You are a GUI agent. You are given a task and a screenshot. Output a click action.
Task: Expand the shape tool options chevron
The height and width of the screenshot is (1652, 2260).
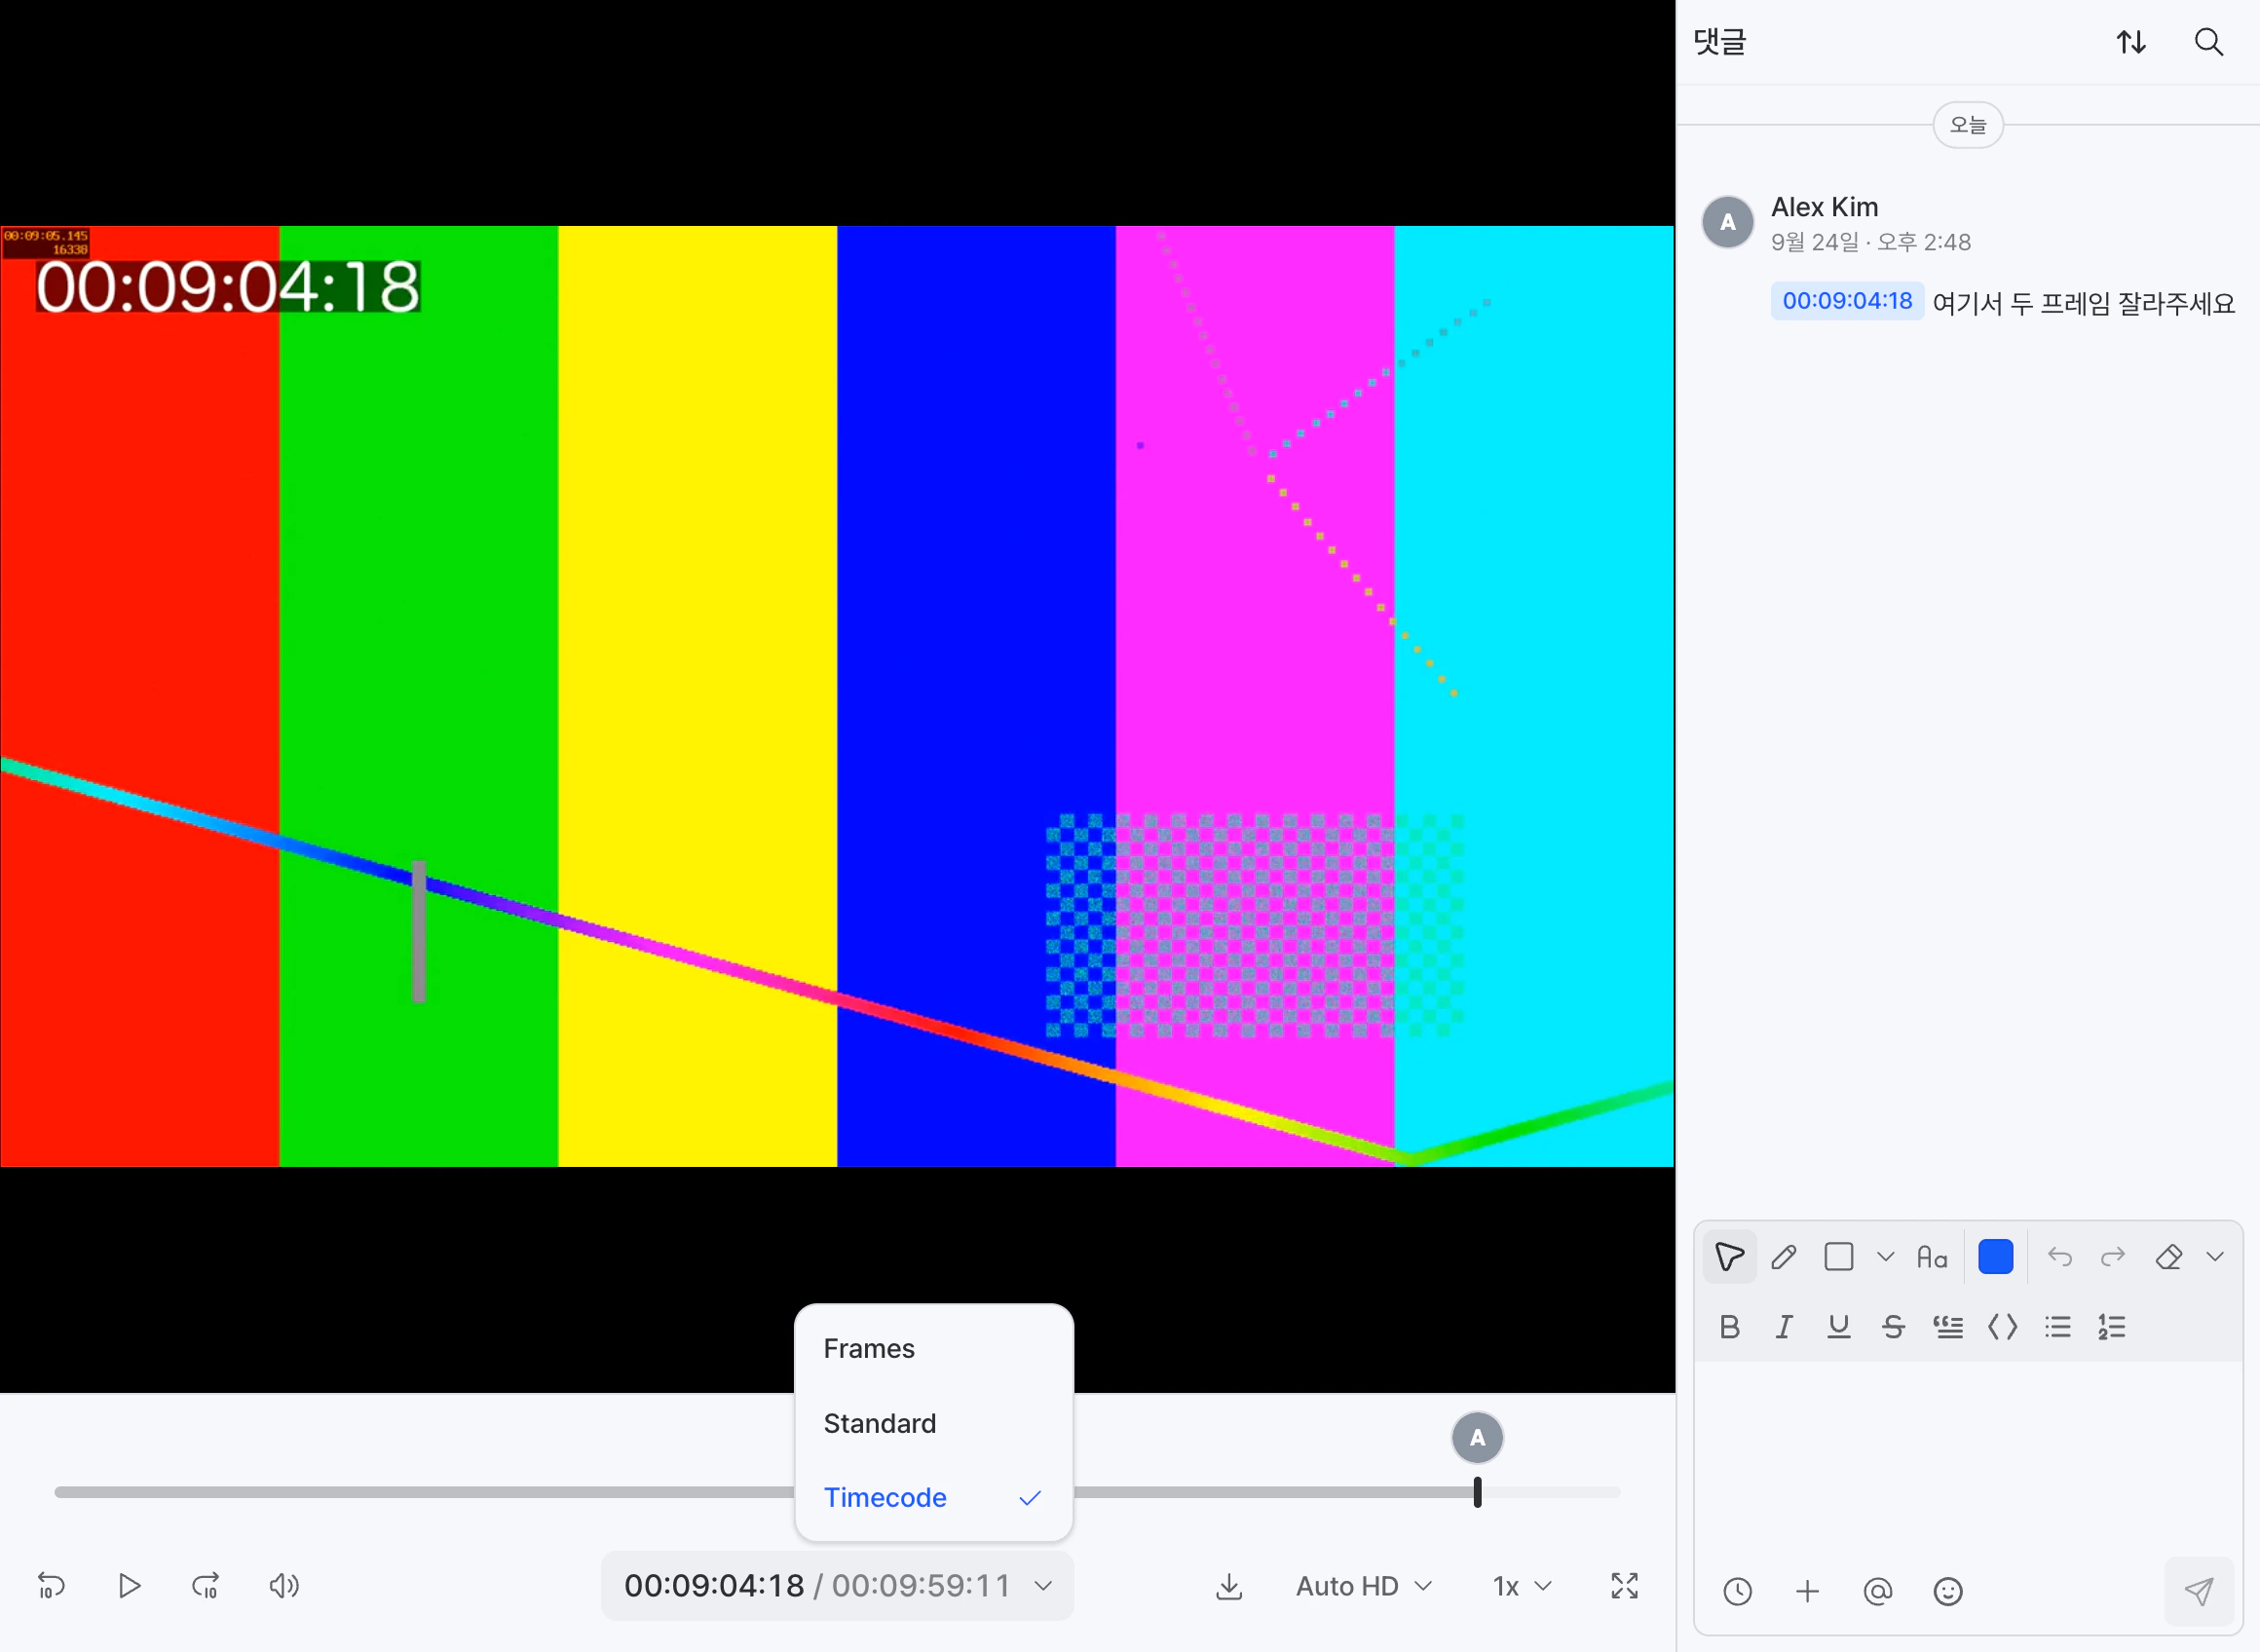pos(1885,1257)
